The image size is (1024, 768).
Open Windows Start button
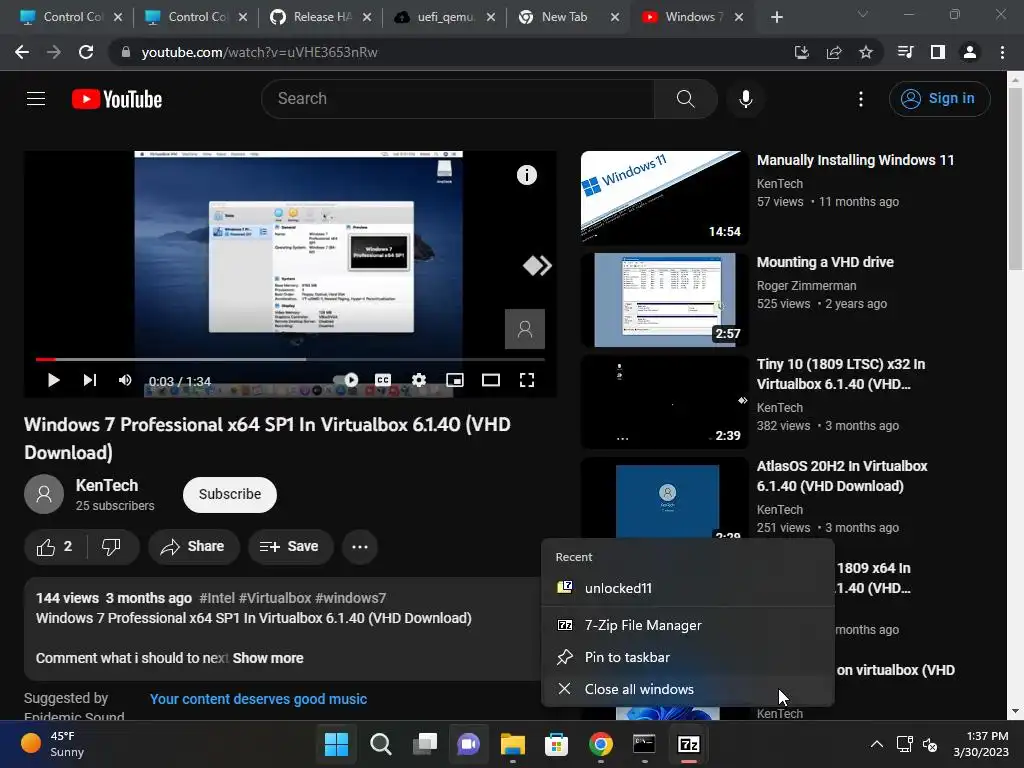[336, 744]
